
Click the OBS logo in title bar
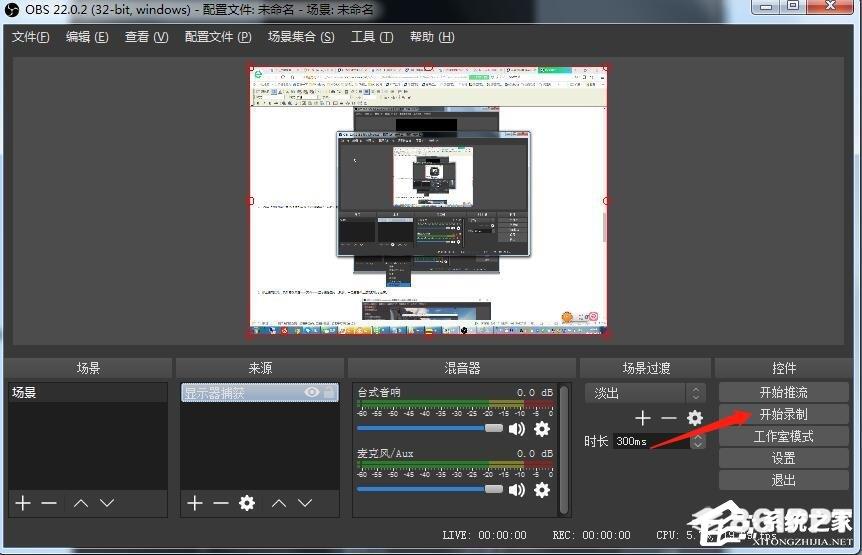(11, 9)
